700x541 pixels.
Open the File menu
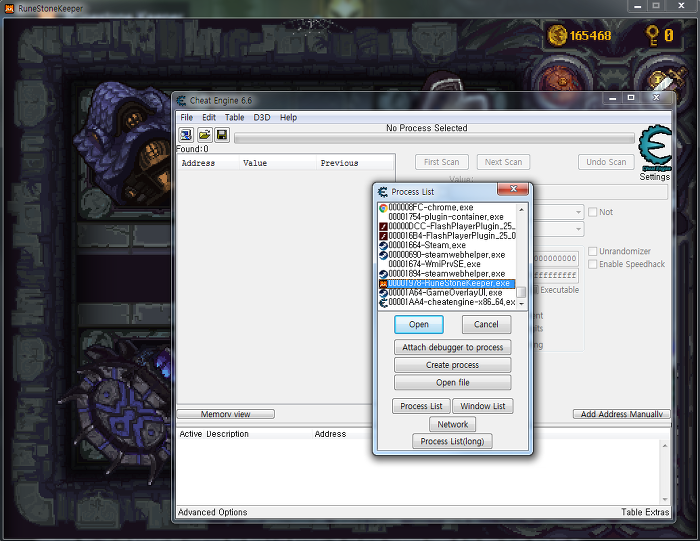(187, 117)
